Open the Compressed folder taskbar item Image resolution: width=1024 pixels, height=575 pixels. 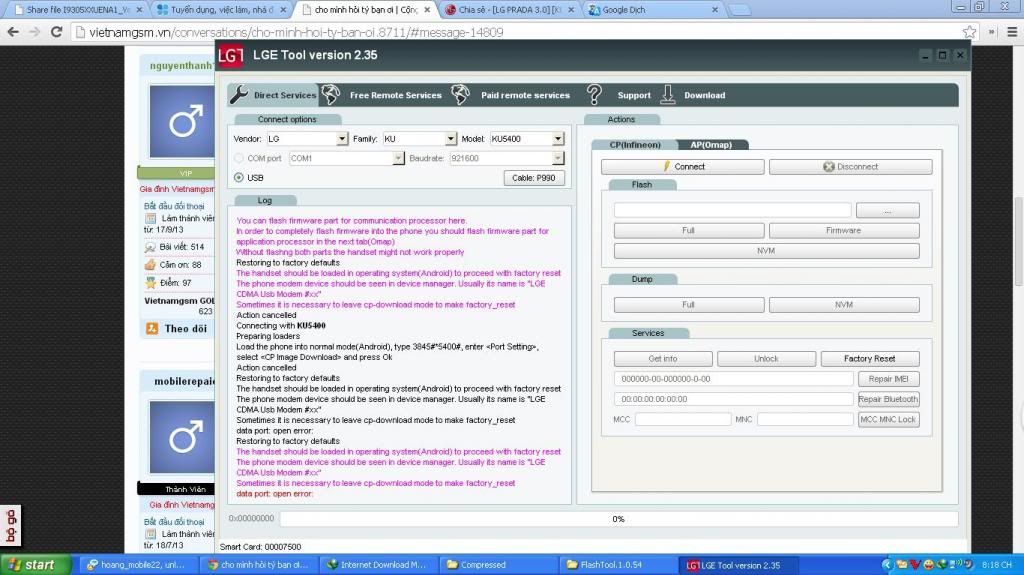[x=497, y=565]
